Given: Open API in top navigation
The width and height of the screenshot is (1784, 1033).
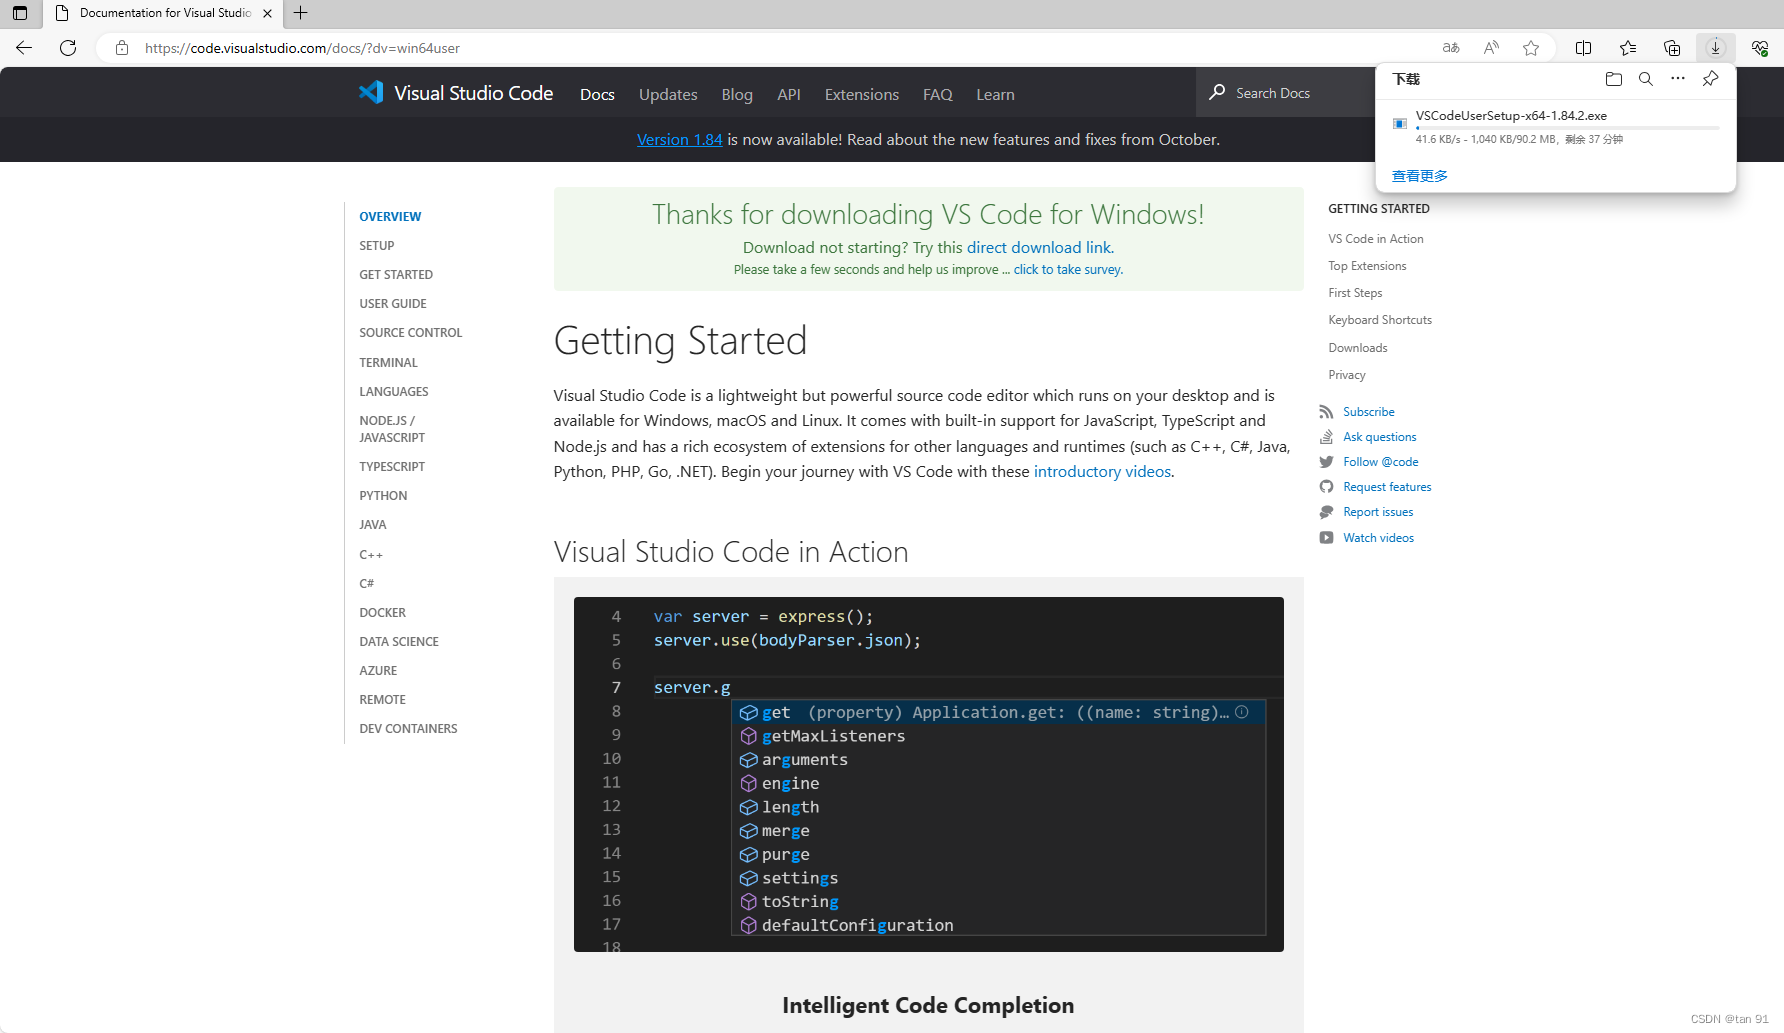Looking at the screenshot, I should tap(789, 94).
